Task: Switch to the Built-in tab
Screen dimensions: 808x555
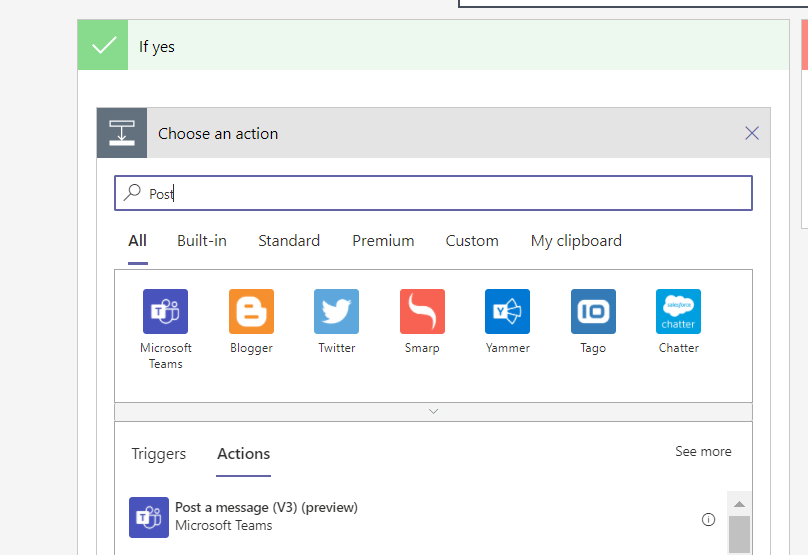Action: pyautogui.click(x=202, y=241)
